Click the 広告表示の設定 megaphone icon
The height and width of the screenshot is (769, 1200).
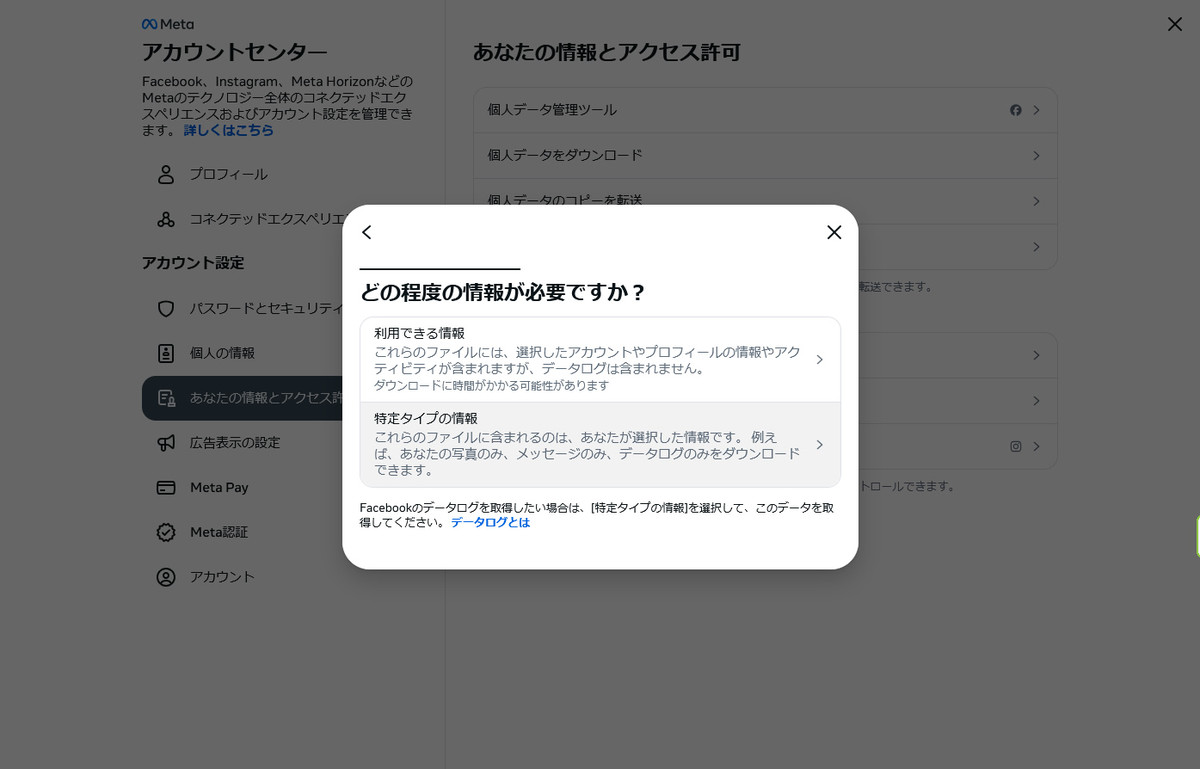click(166, 443)
